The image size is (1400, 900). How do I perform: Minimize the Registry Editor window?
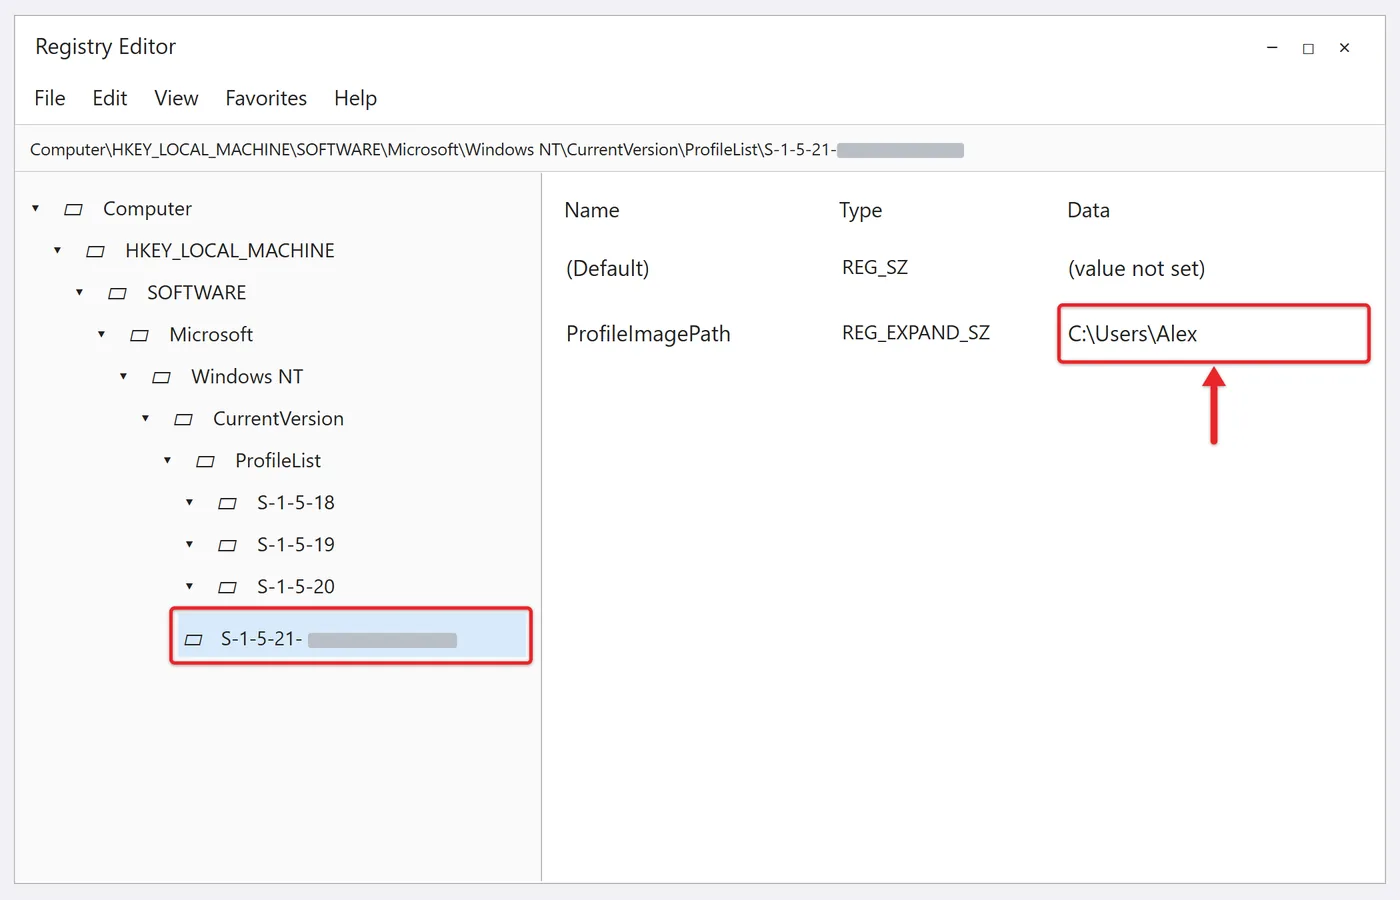[x=1272, y=48]
